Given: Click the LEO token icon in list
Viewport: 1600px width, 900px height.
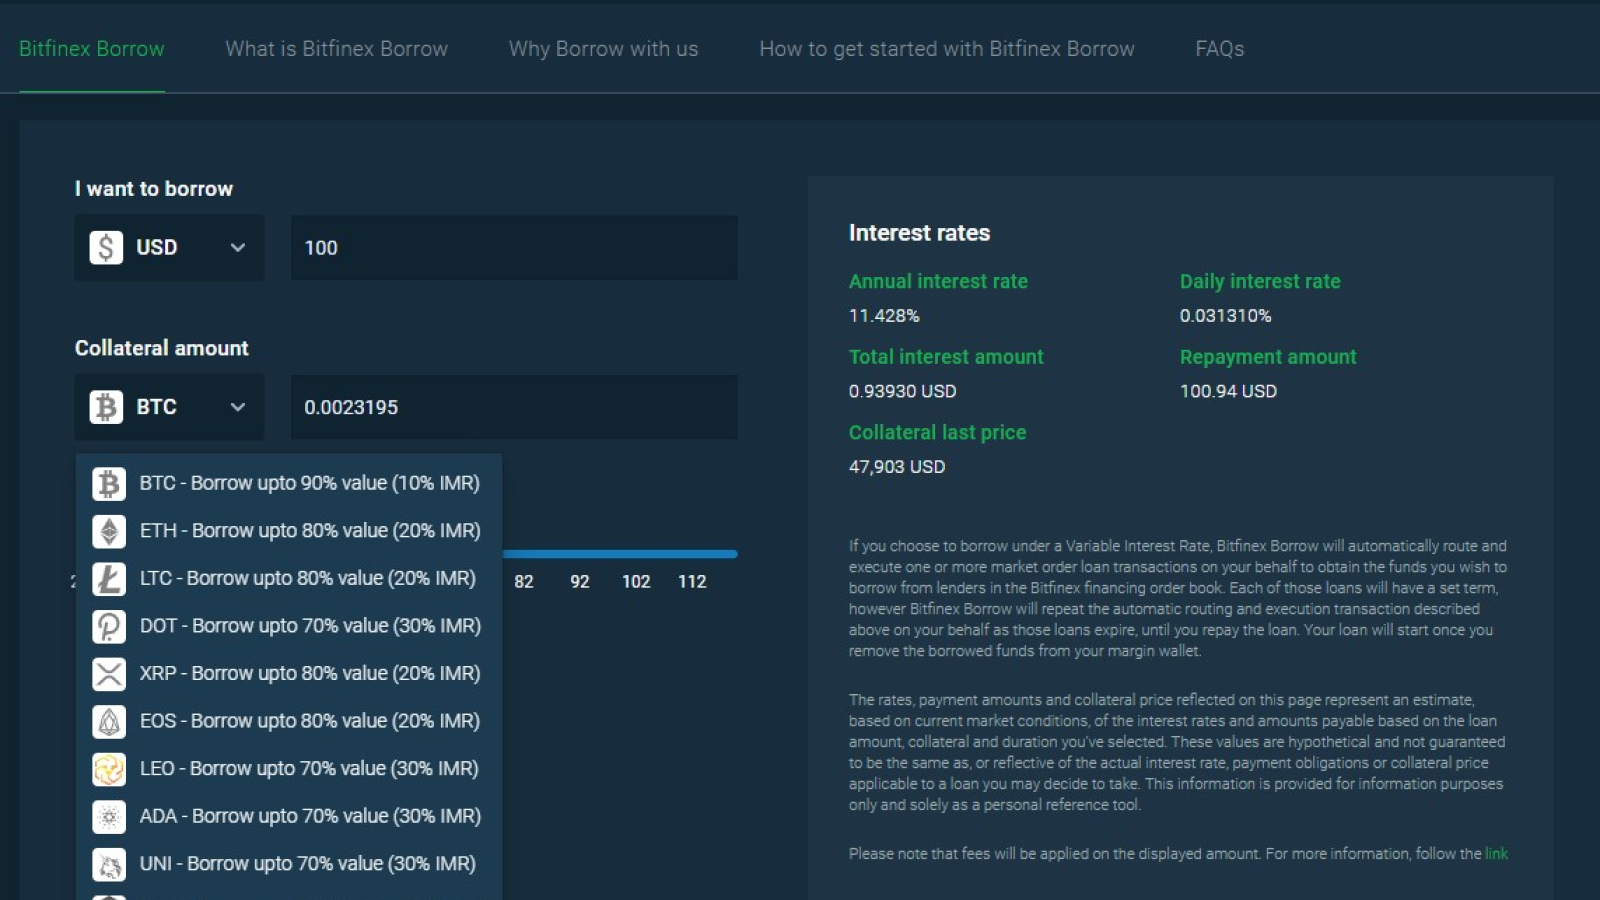Looking at the screenshot, I should tap(109, 769).
